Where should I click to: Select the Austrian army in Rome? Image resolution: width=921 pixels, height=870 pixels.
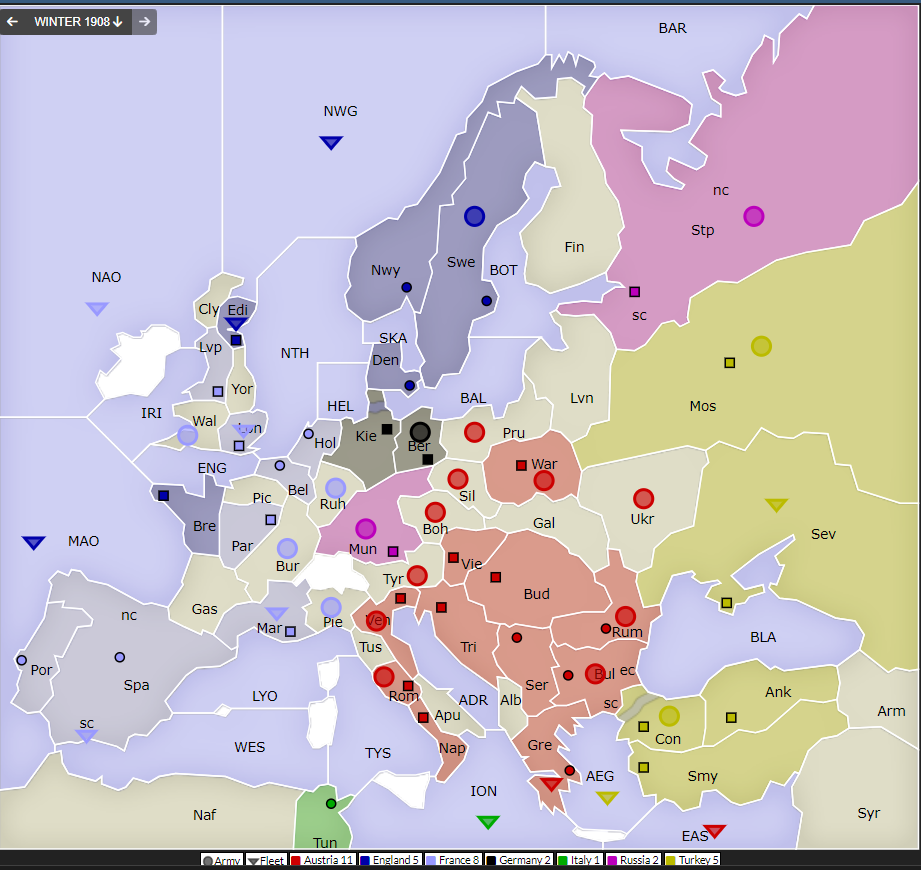tap(384, 677)
